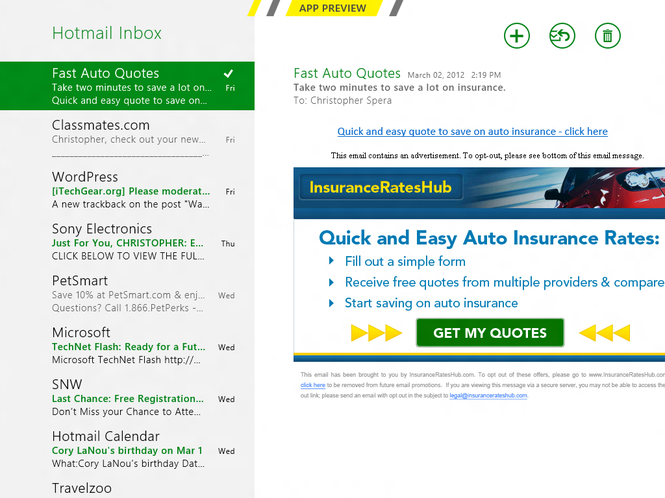Click 'Christopher, check out your new...' preview
Screen dimensions: 665x498
tap(129, 140)
